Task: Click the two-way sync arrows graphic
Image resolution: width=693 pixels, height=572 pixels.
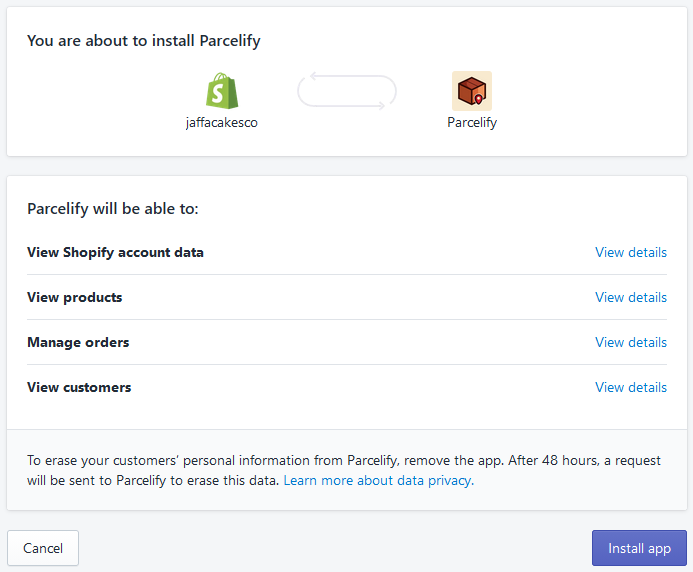Action: pos(347,91)
